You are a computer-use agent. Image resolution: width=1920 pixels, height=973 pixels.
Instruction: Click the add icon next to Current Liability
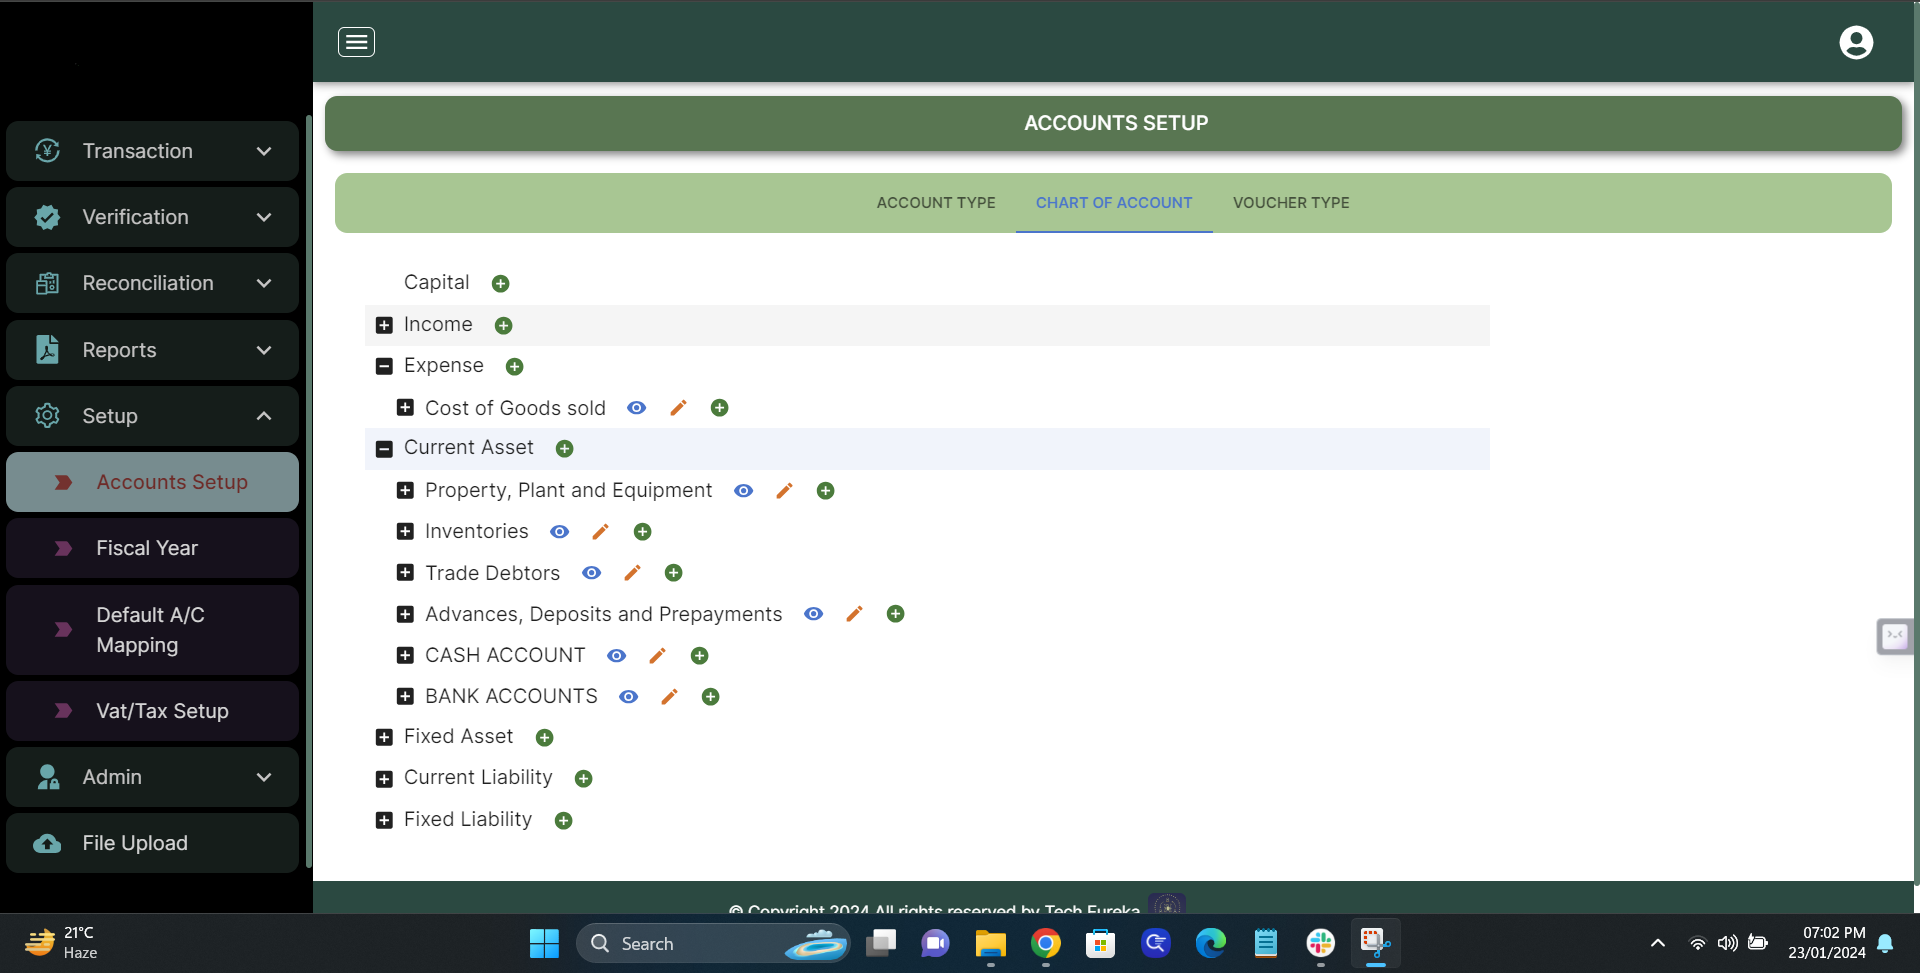pos(584,779)
